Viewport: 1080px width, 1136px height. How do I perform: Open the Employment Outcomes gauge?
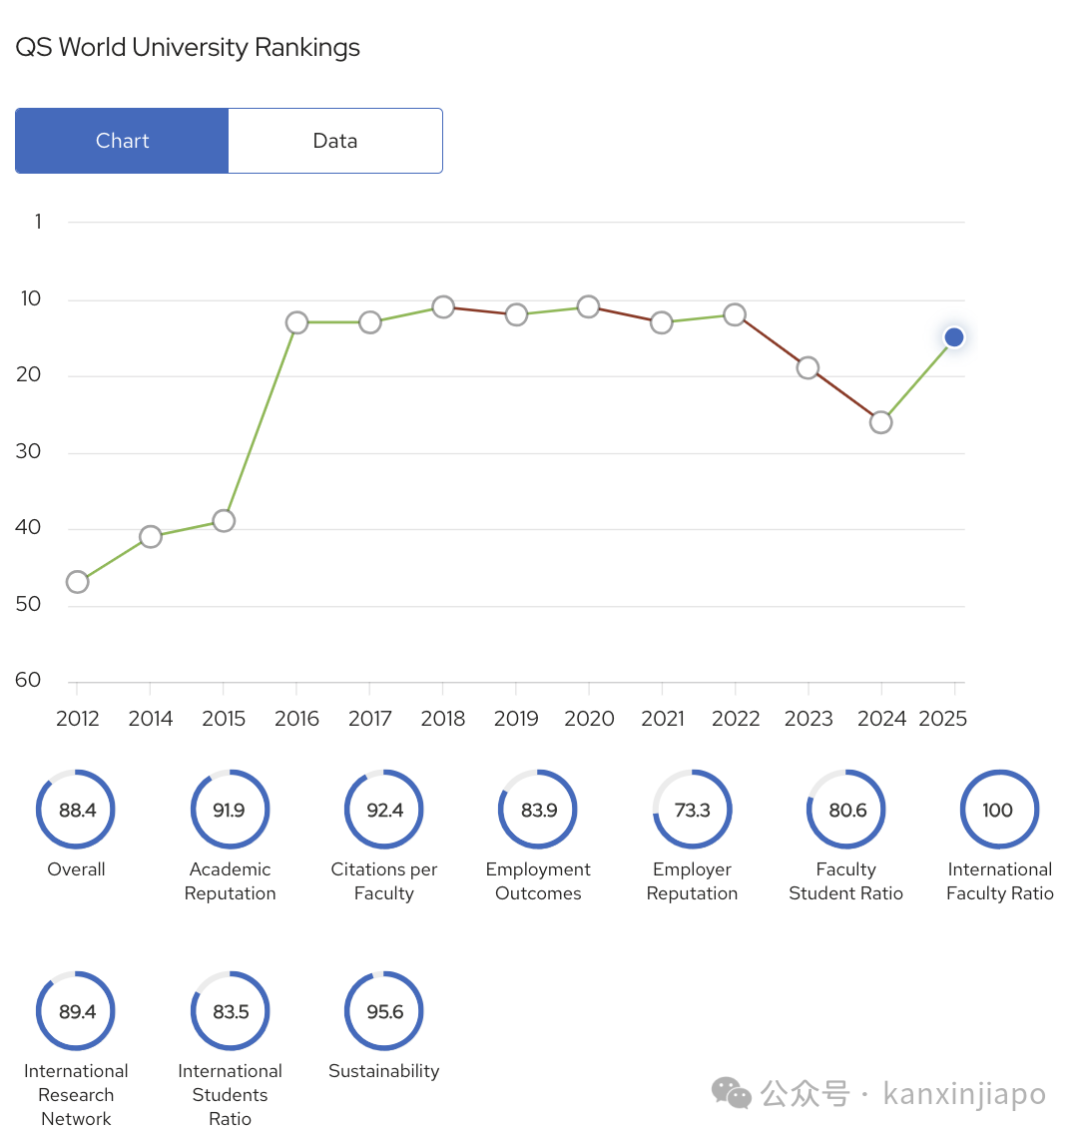pyautogui.click(x=538, y=809)
